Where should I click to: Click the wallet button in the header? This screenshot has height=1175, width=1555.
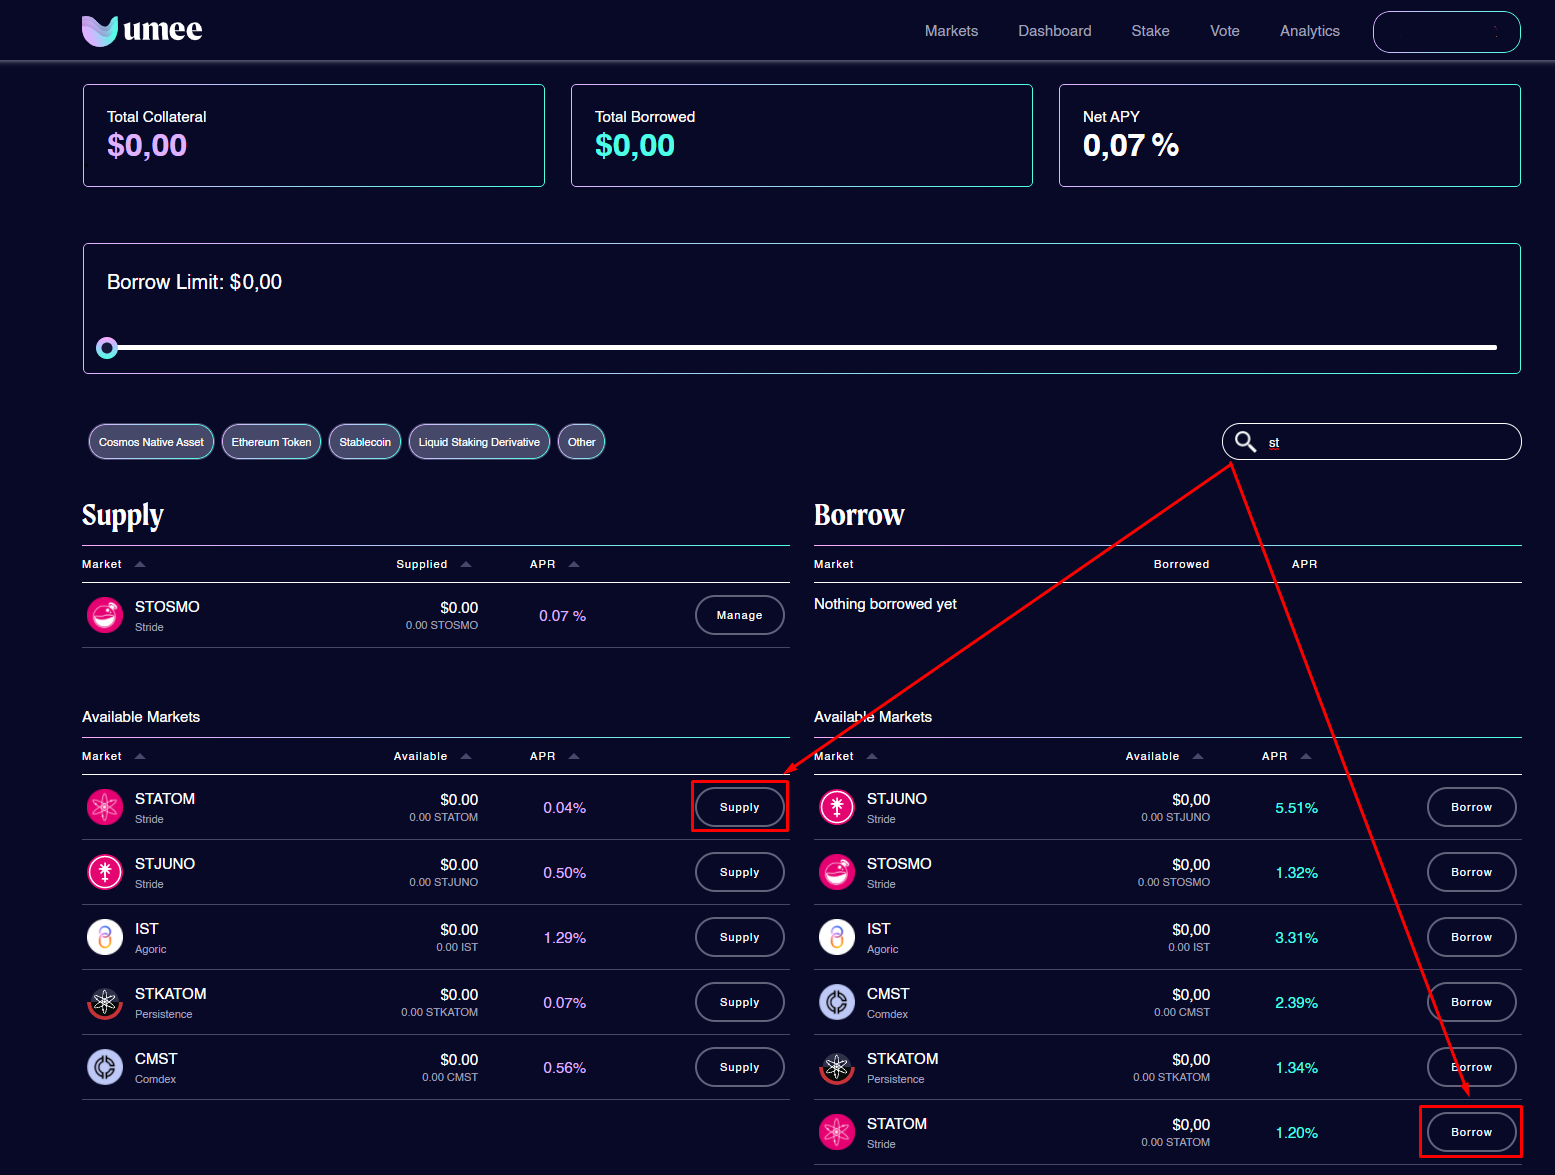pyautogui.click(x=1447, y=32)
